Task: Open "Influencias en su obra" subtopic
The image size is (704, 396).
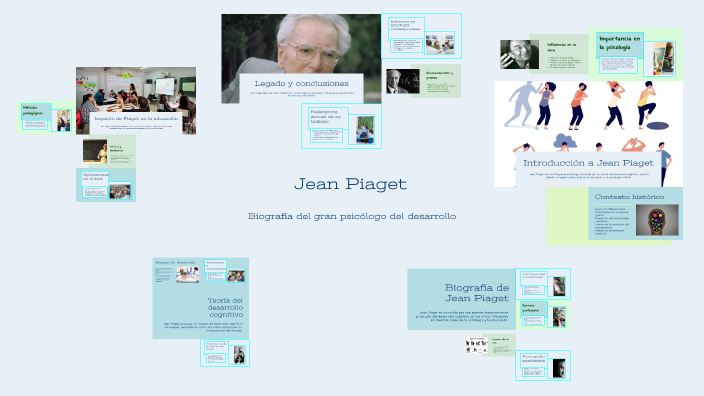Action: coord(562,47)
